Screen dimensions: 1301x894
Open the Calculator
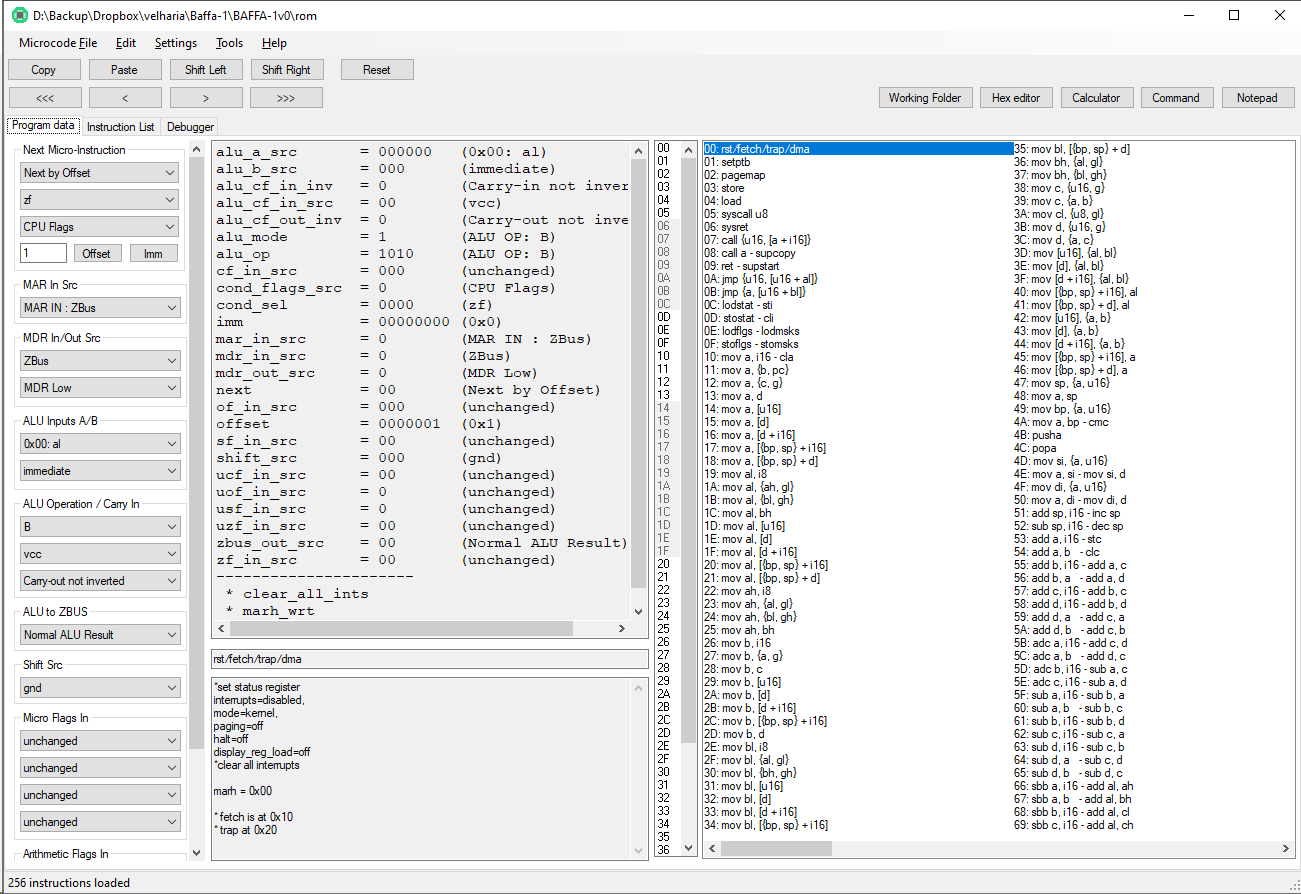tap(1097, 98)
